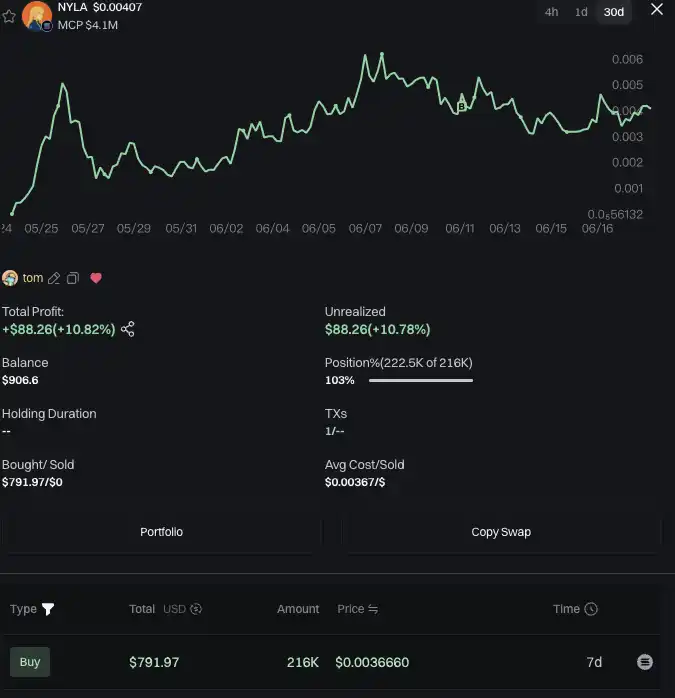Image resolution: width=675 pixels, height=698 pixels.
Task: Click tom's wallet avatar icon
Action: [x=10, y=278]
